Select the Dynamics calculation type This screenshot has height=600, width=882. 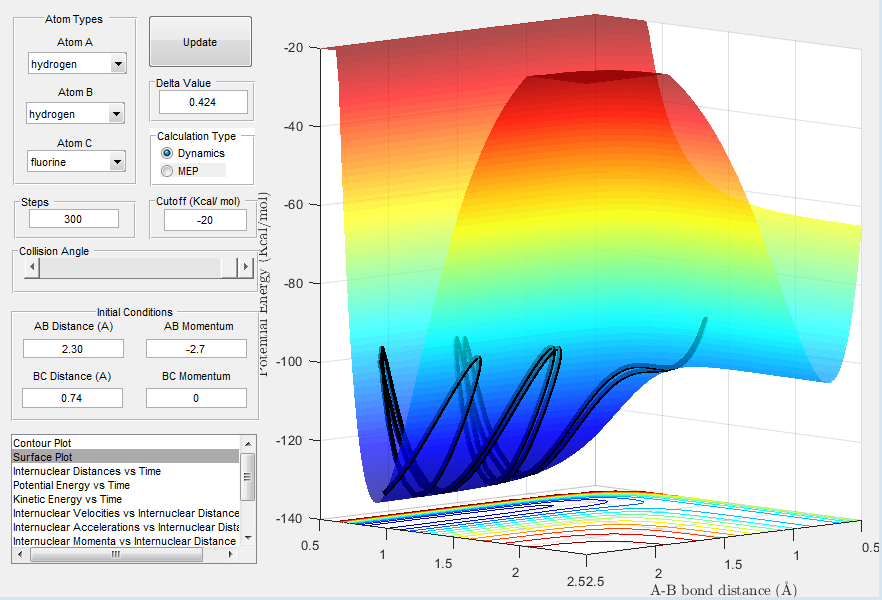click(167, 153)
